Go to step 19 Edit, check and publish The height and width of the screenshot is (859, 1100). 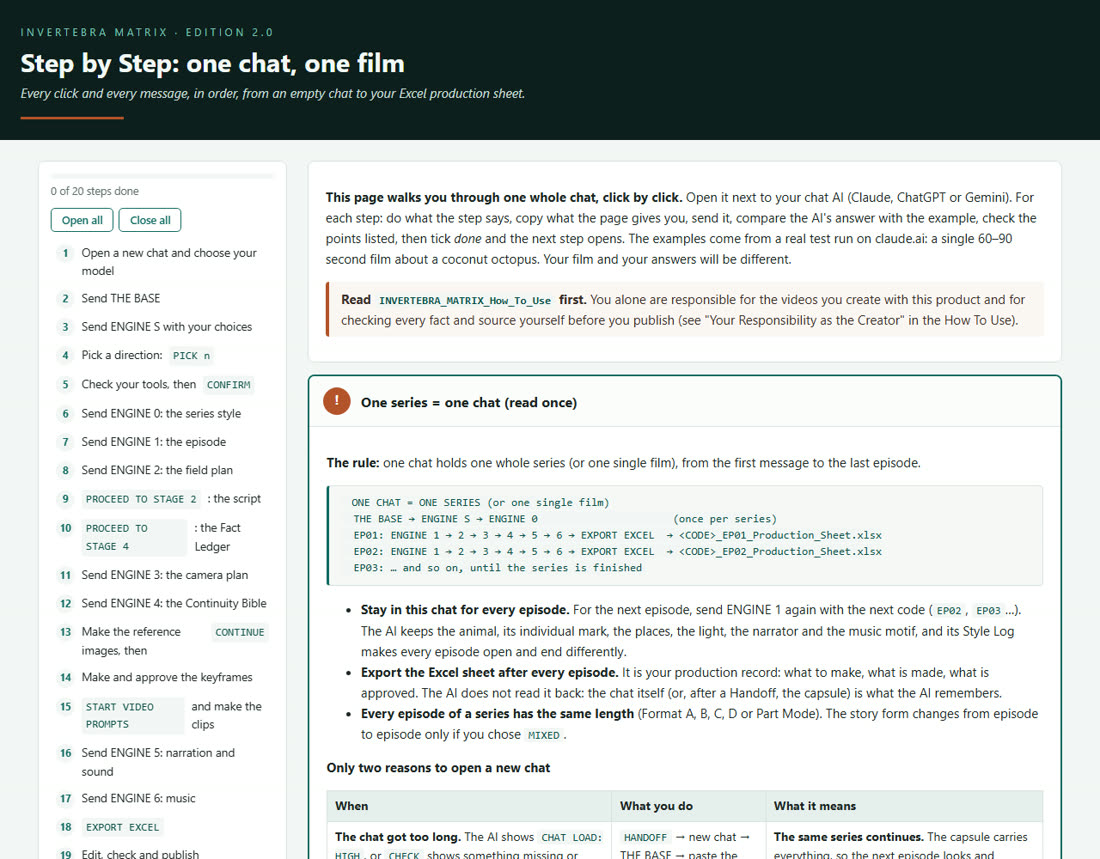coord(163,854)
